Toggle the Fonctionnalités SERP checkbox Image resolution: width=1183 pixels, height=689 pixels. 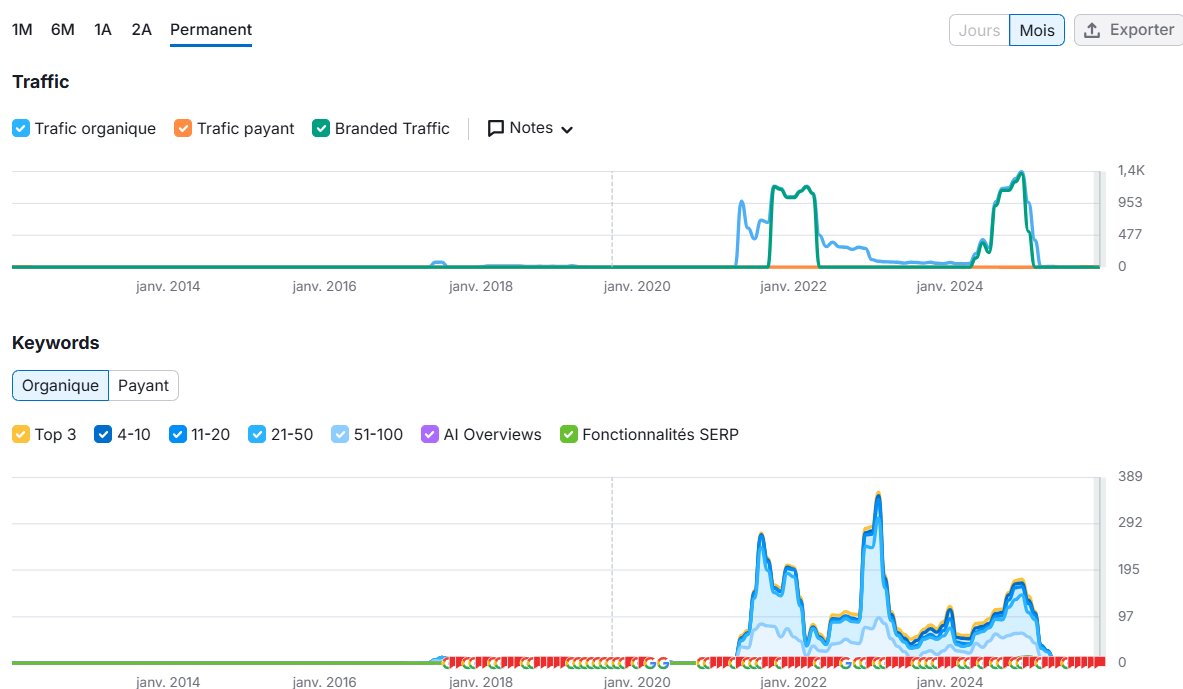(569, 435)
